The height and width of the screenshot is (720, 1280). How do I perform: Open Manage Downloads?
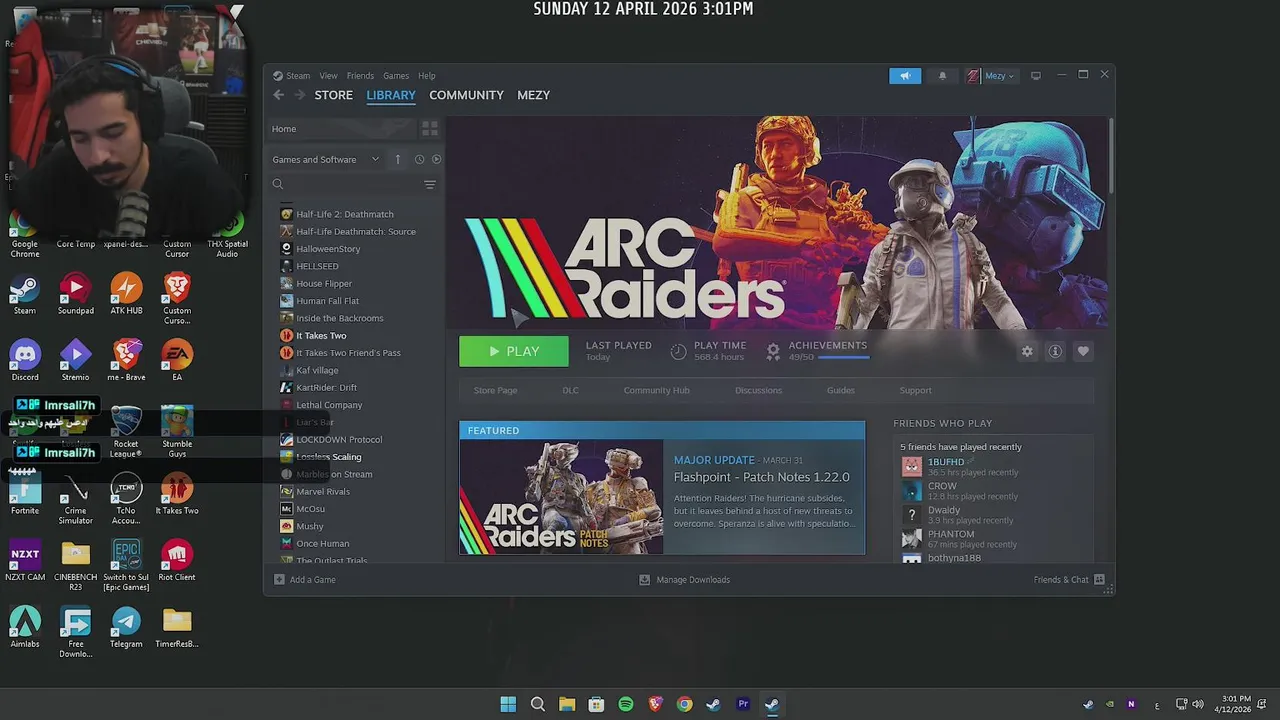point(685,580)
